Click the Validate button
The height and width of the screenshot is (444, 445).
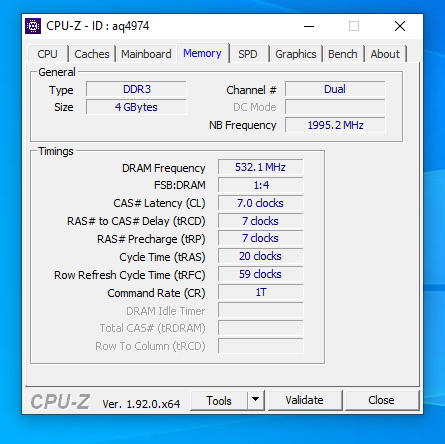[305, 400]
